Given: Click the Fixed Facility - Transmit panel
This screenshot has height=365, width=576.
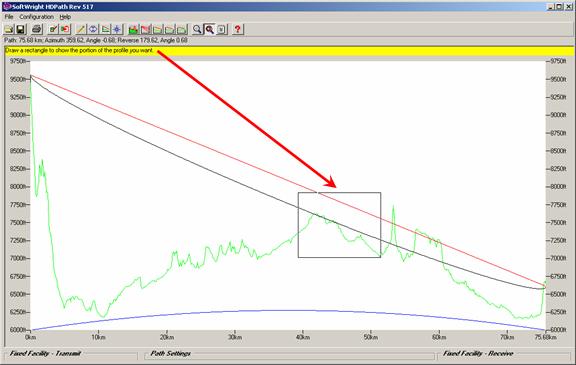Looking at the screenshot, I should coord(71,354).
